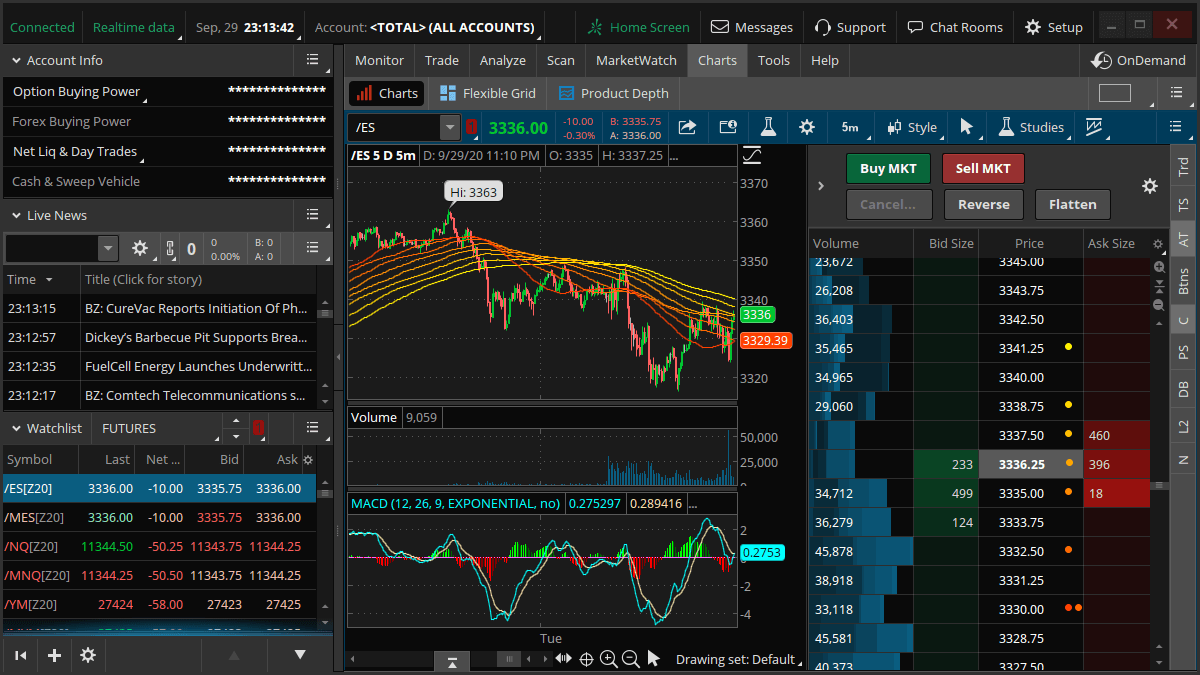Viewport: 1200px width, 675px height.
Task: Click the pattern/trendline drawing icon beside Studies
Action: point(1096,127)
